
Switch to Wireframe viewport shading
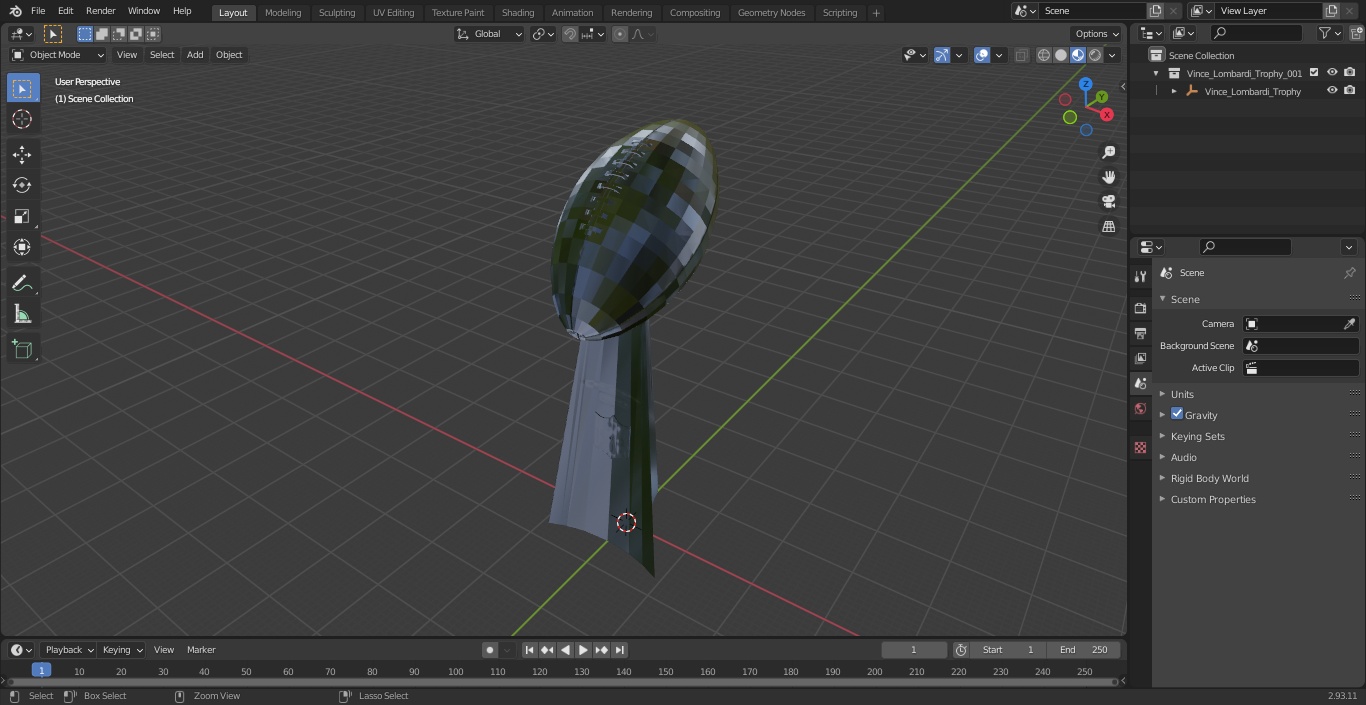click(x=1043, y=56)
